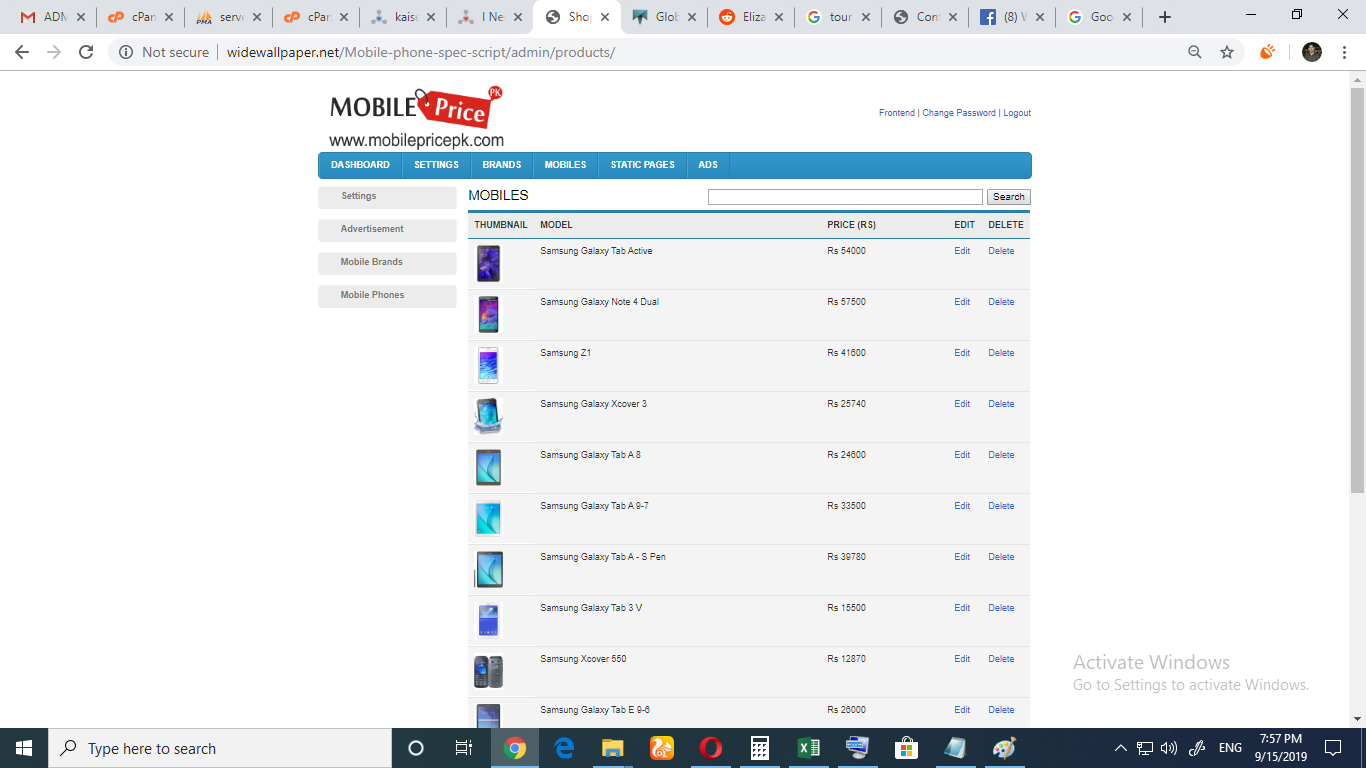Open a new browser tab
Viewport: 1366px width, 768px height.
point(1164,17)
